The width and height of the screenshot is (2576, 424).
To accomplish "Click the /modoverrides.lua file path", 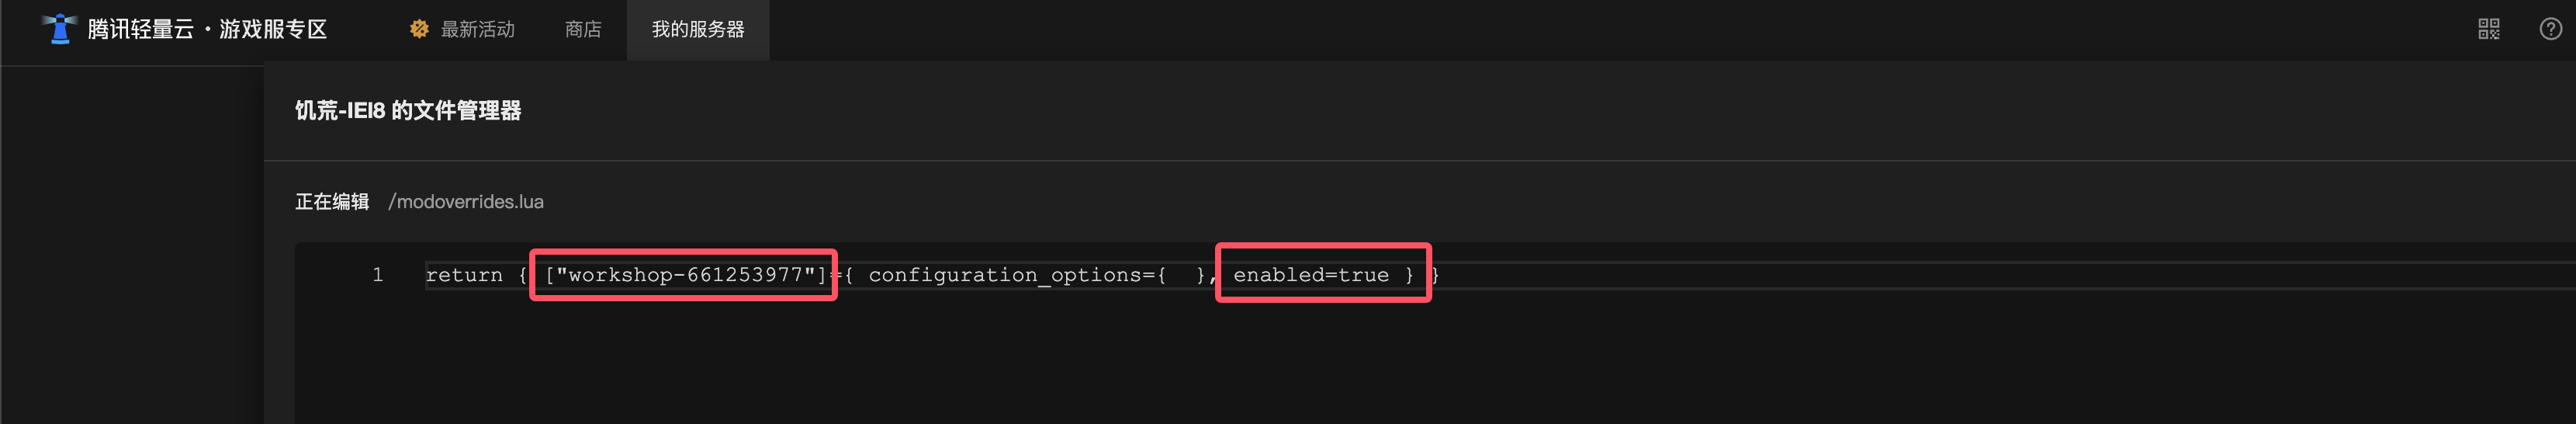I will pos(466,202).
